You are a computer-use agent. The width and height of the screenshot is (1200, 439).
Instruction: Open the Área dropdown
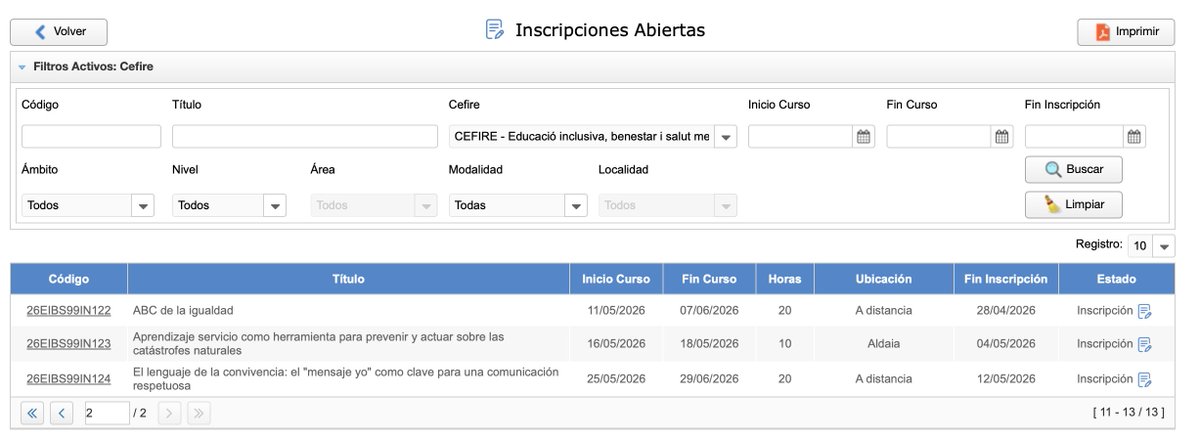pos(427,205)
